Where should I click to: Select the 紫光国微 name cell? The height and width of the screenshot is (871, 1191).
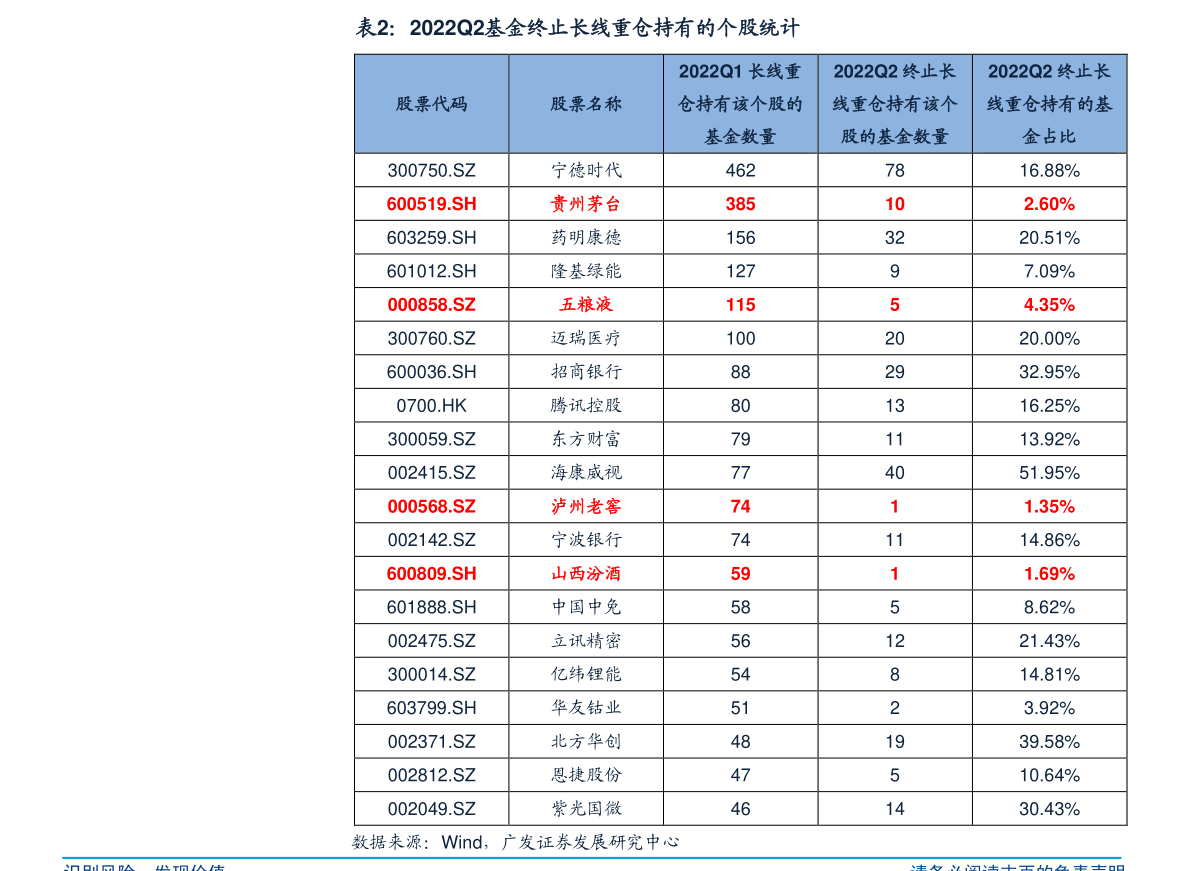pyautogui.click(x=586, y=809)
